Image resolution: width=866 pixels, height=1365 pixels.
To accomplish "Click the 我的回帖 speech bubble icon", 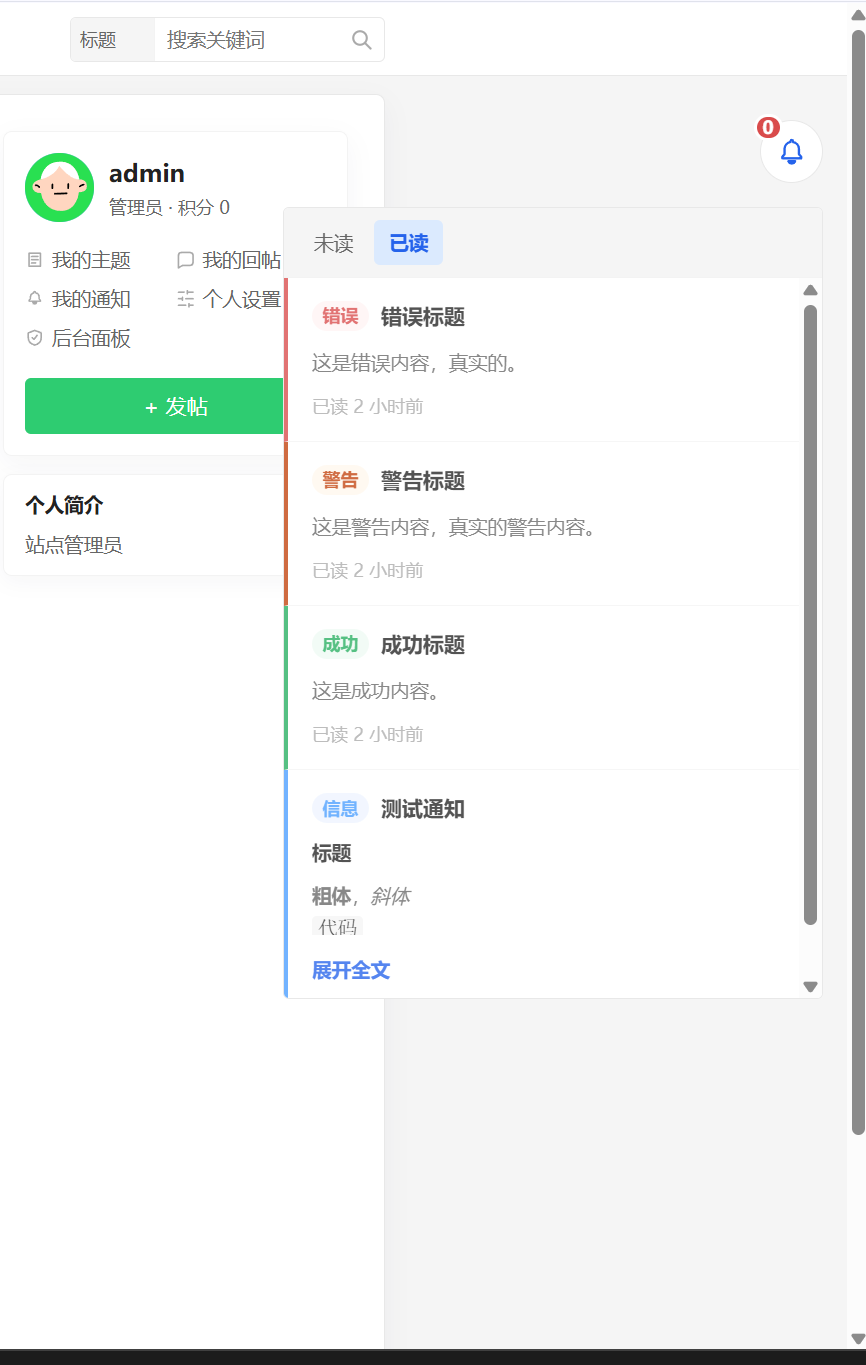I will 185,260.
